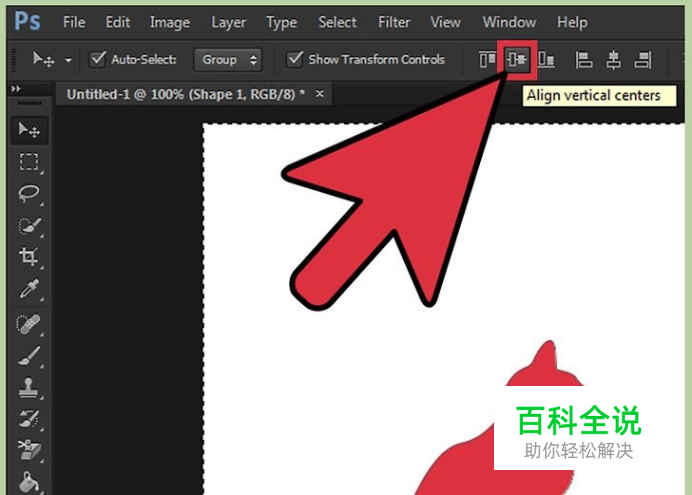Click the toolbox panel grip handle

(30, 103)
